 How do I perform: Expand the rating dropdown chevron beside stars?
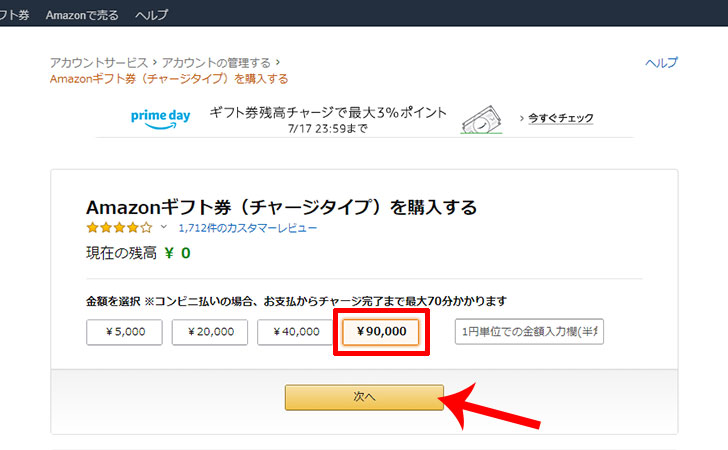coord(163,227)
